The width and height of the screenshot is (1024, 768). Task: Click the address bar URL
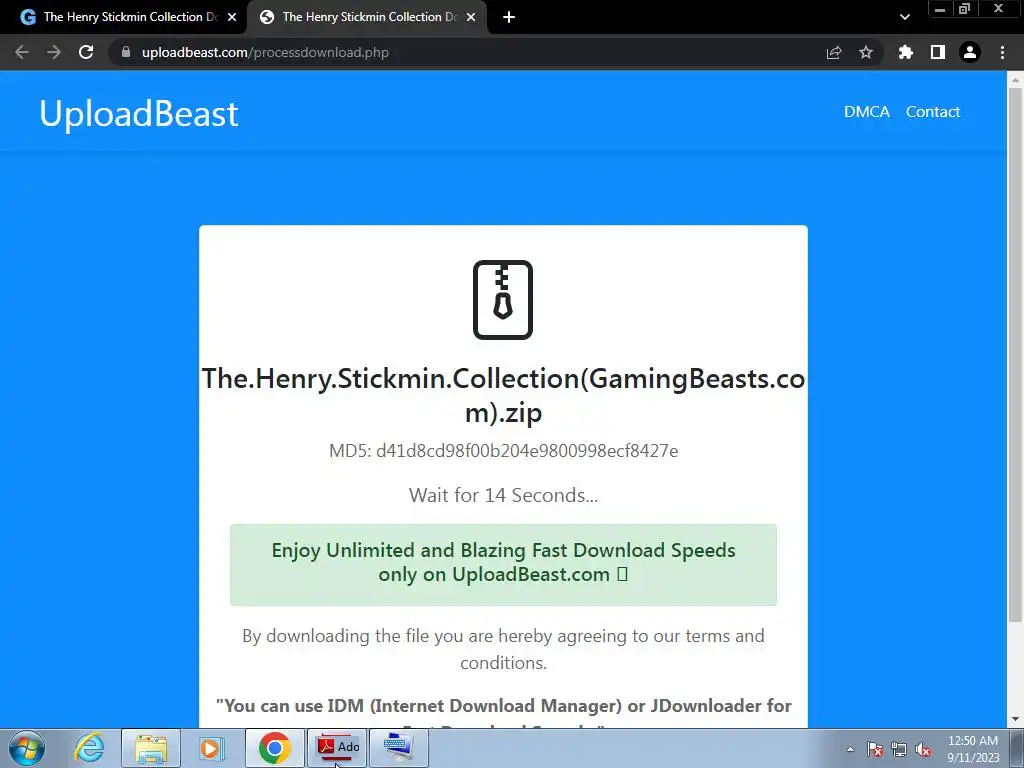pos(265,52)
